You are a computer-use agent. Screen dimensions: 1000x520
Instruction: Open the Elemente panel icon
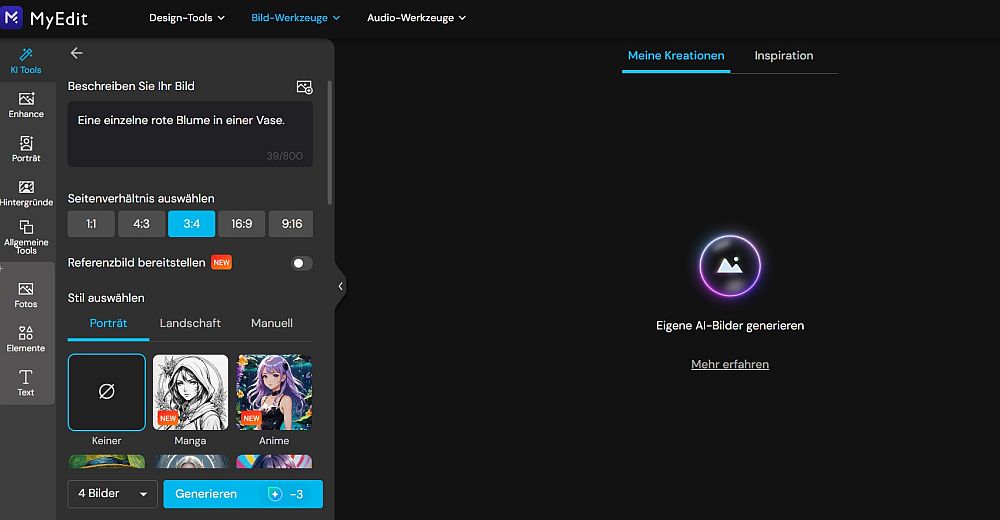26,338
